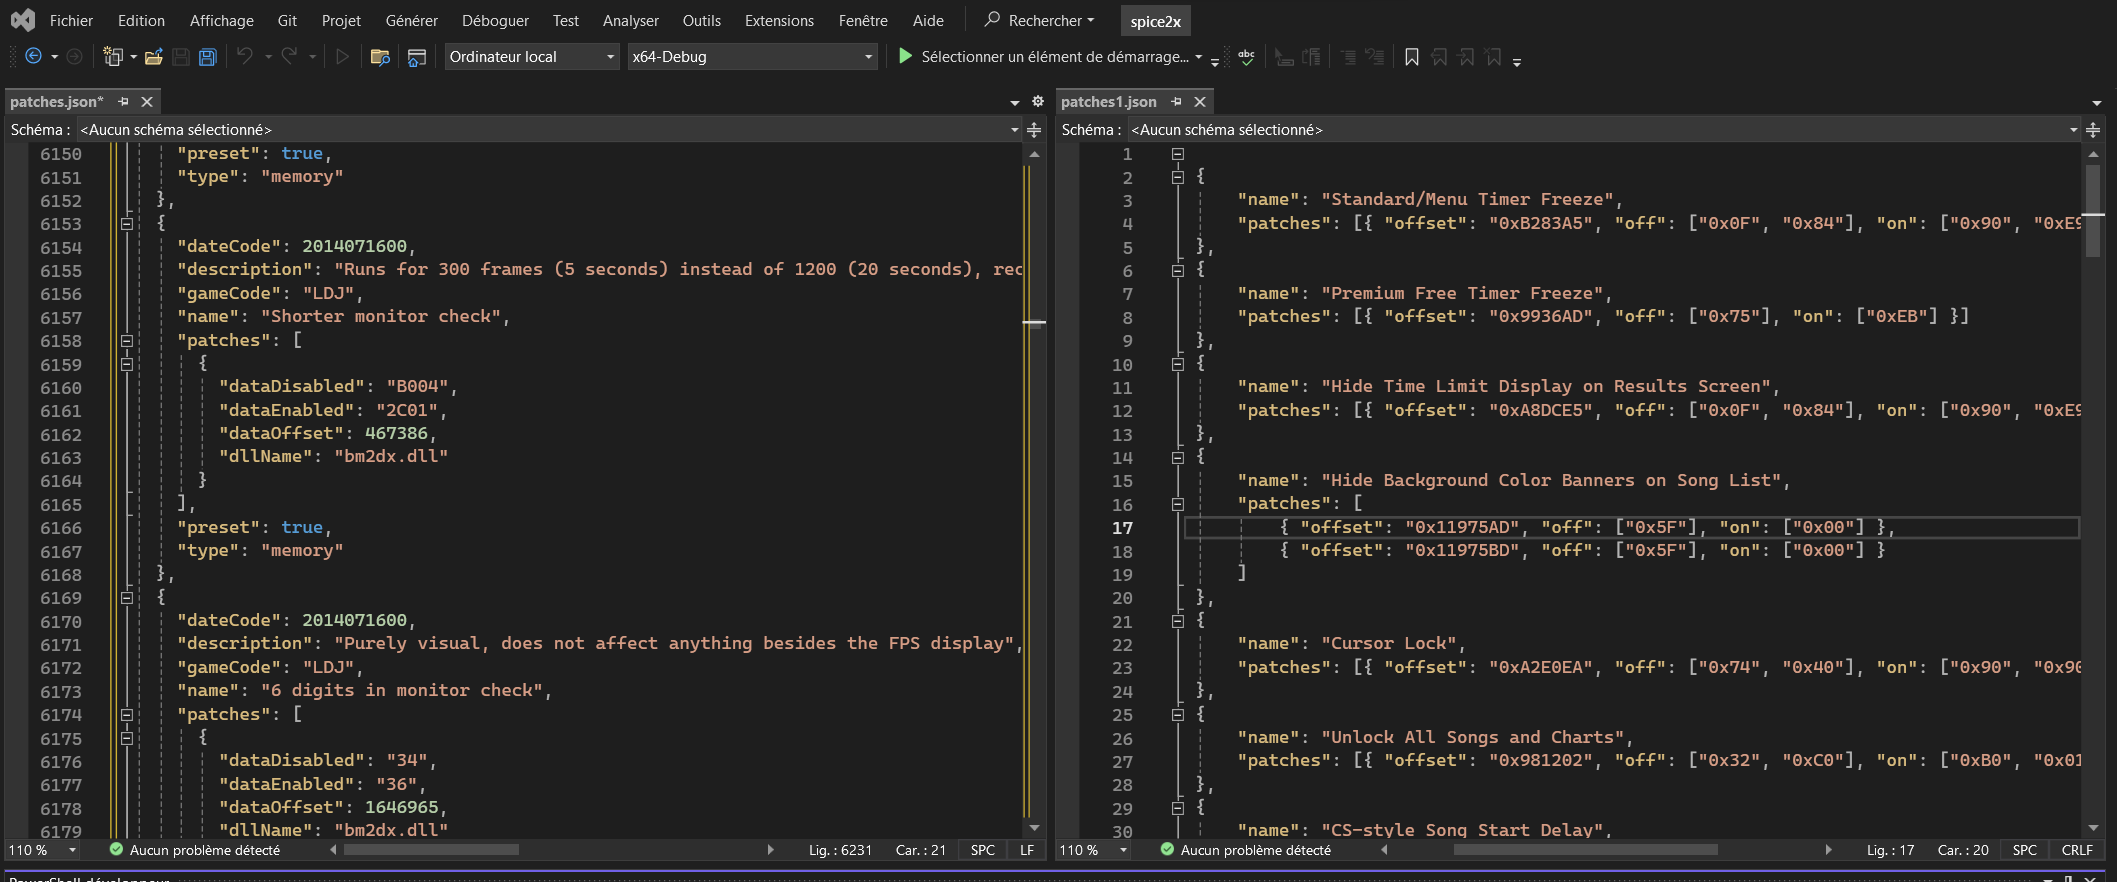The width and height of the screenshot is (2117, 882).
Task: Collapse the Cursor Lock block at line 21
Action: coord(1178,621)
